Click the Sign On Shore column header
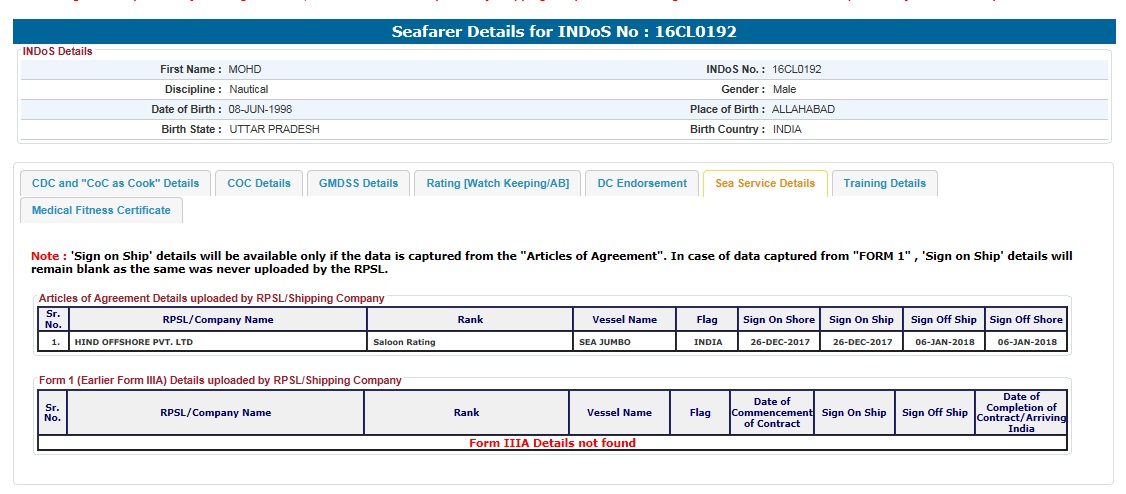The width and height of the screenshot is (1126, 494). coord(778,320)
